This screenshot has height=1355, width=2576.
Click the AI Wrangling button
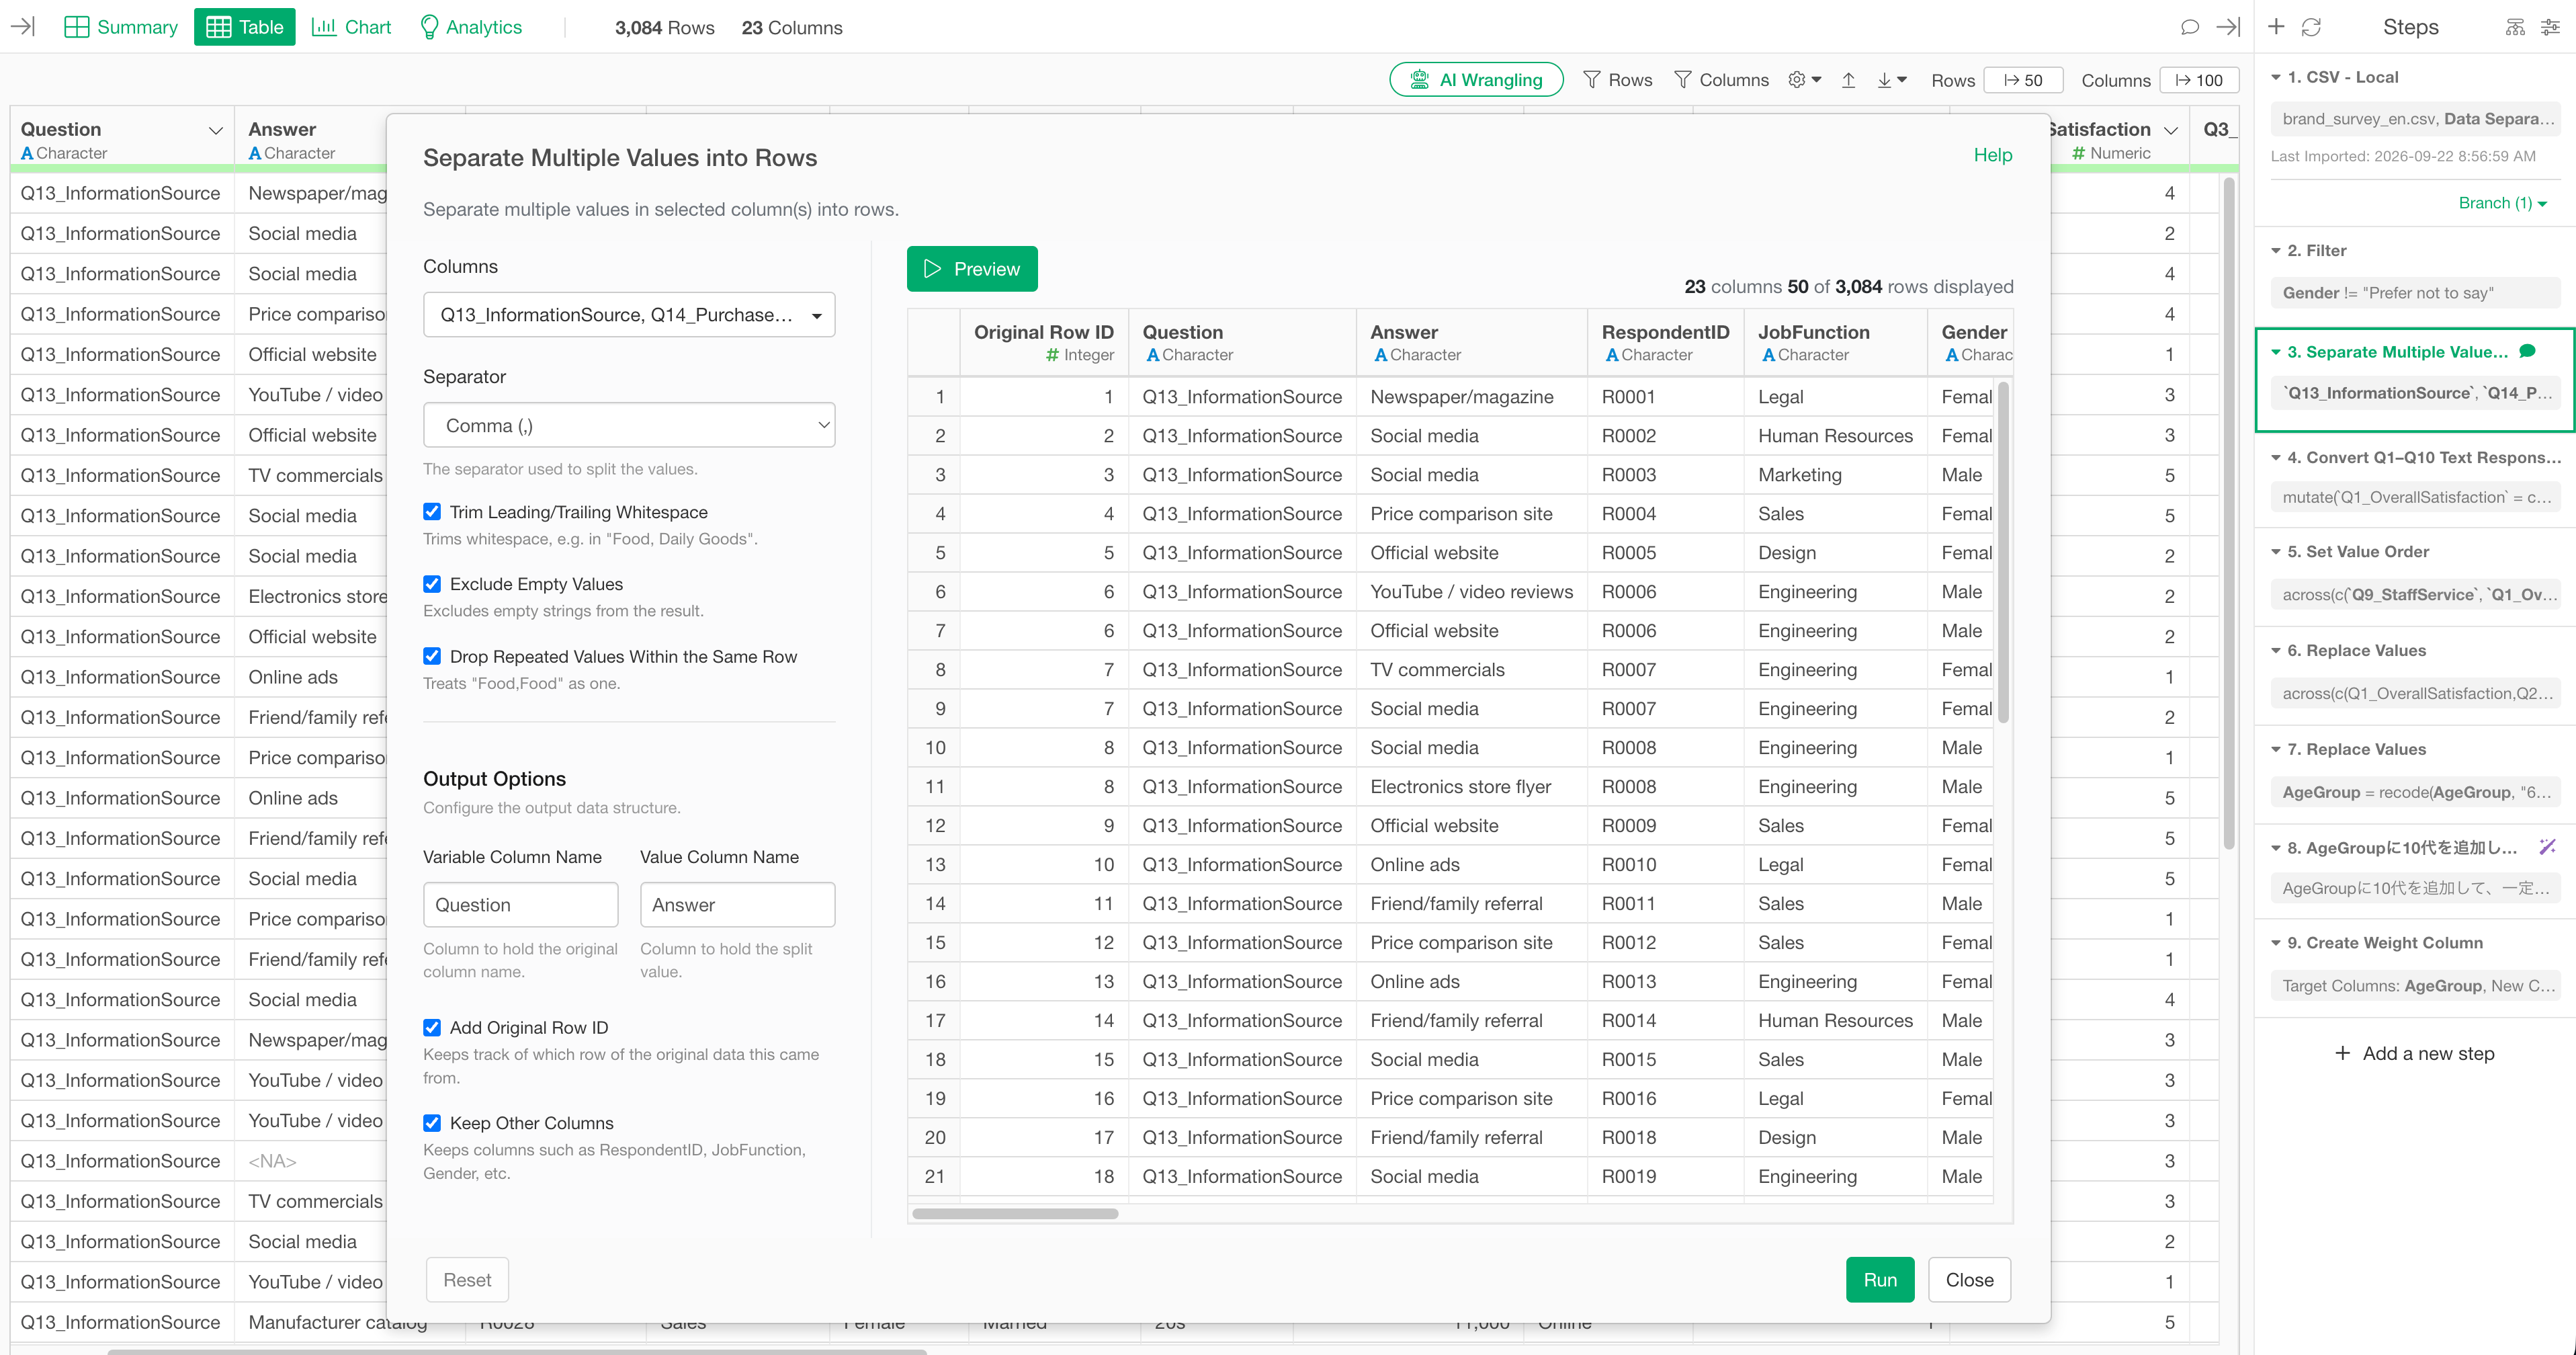coord(1476,80)
